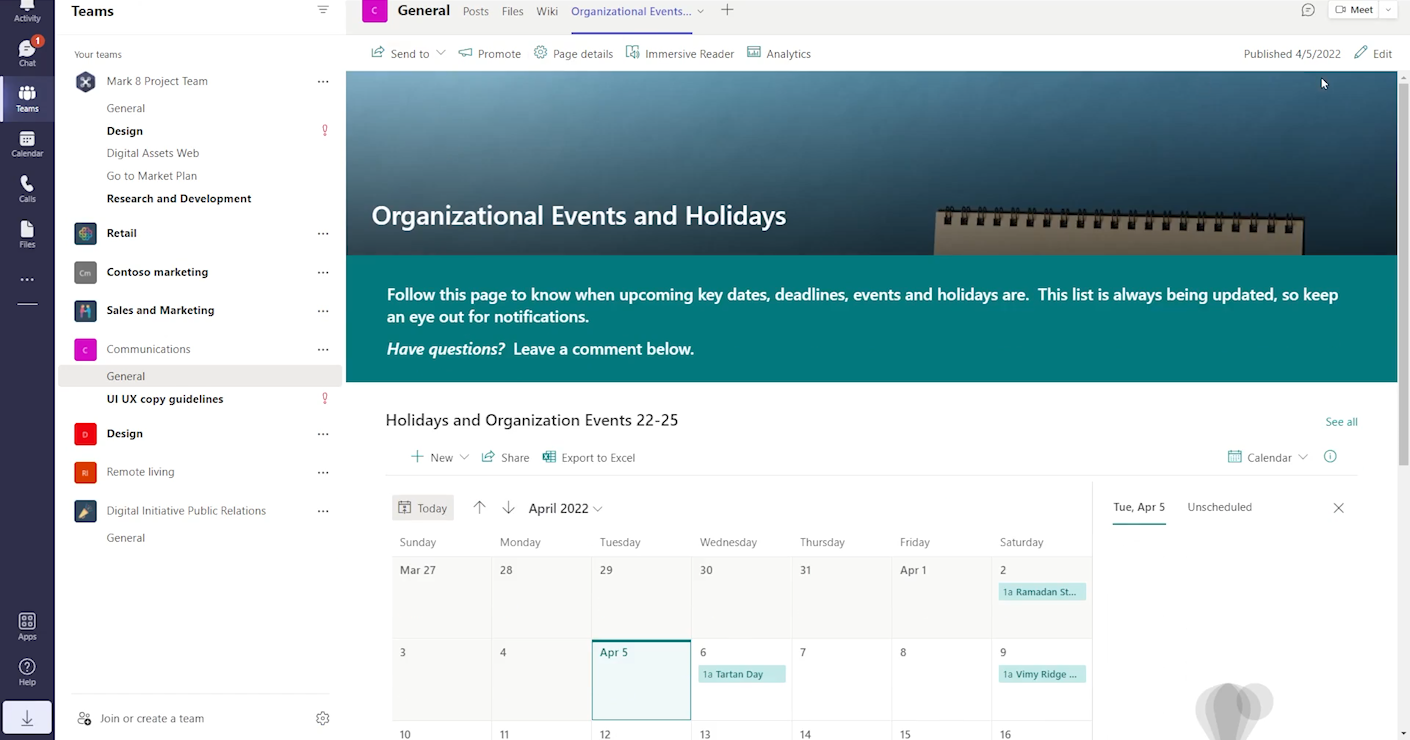The height and width of the screenshot is (740, 1410).
Task: Click the list info icon
Action: [x=1330, y=456]
